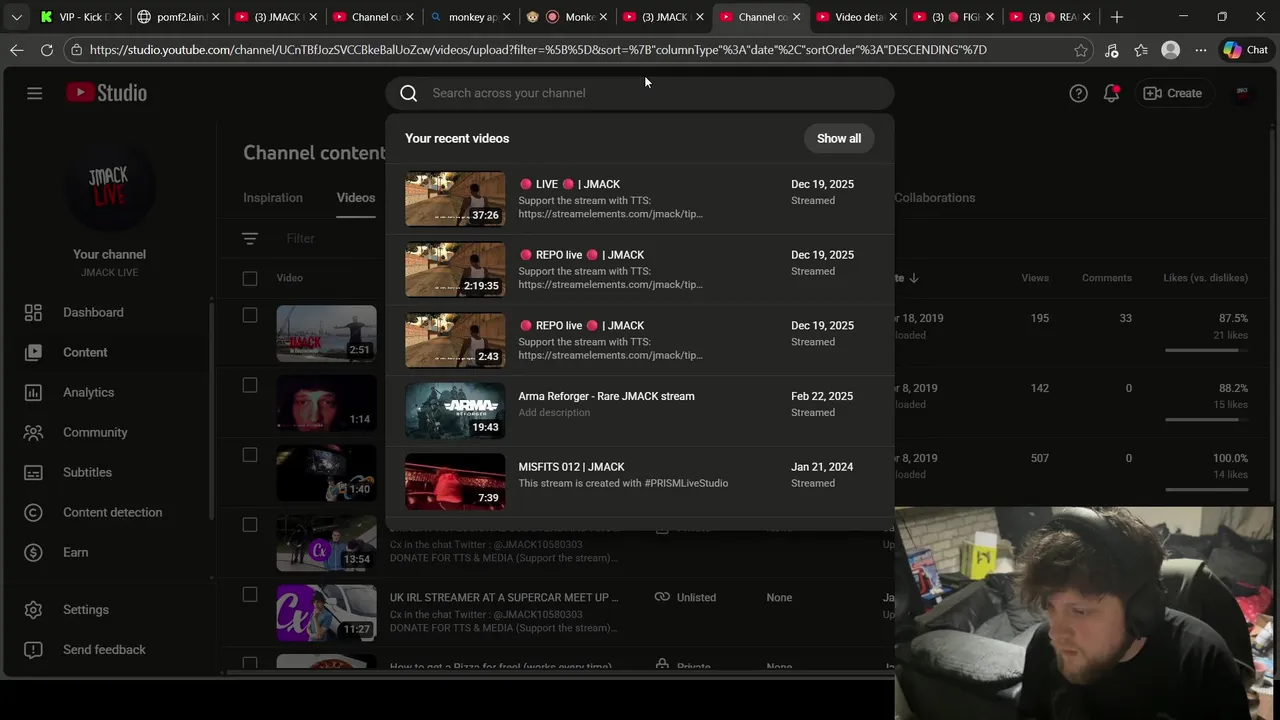This screenshot has height=720, width=1280.
Task: Toggle the select-all videos checkbox
Action: tap(250, 278)
